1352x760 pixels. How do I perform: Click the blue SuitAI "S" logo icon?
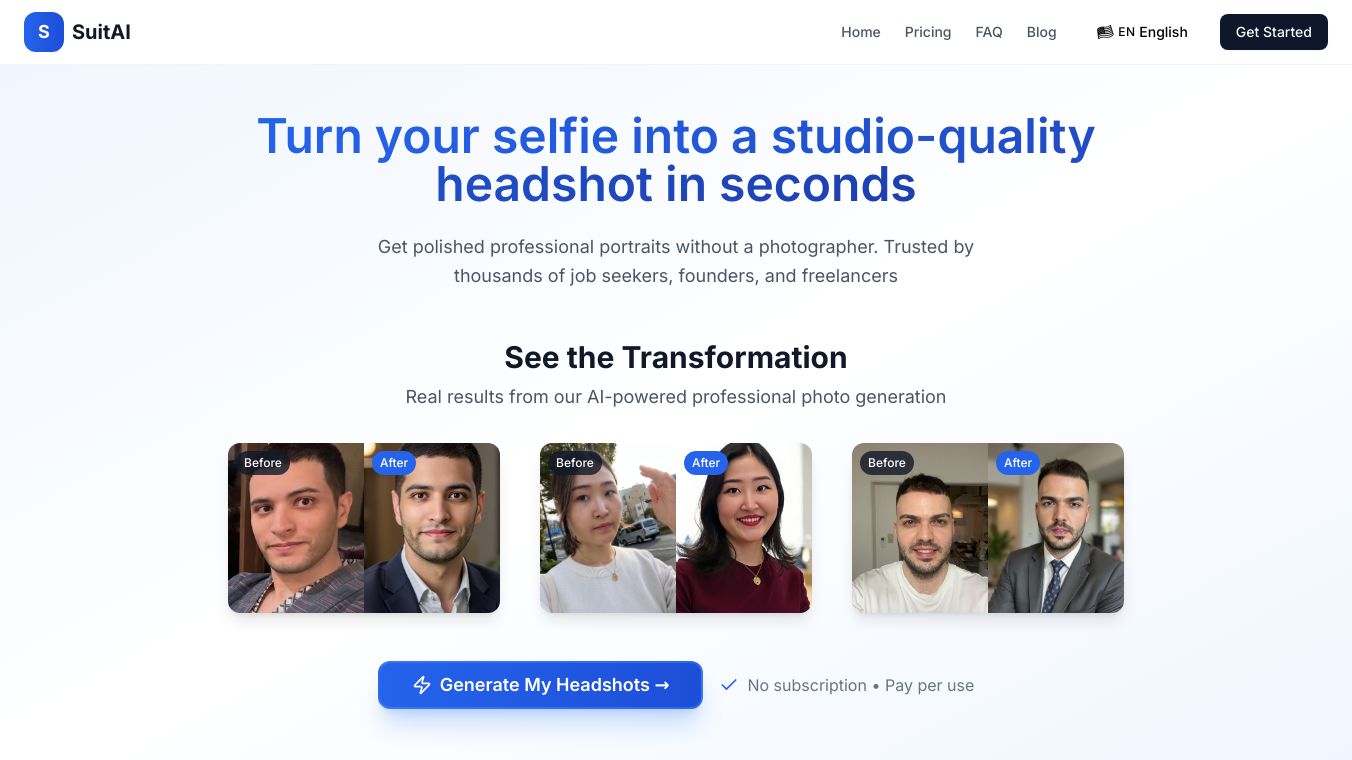pos(44,32)
